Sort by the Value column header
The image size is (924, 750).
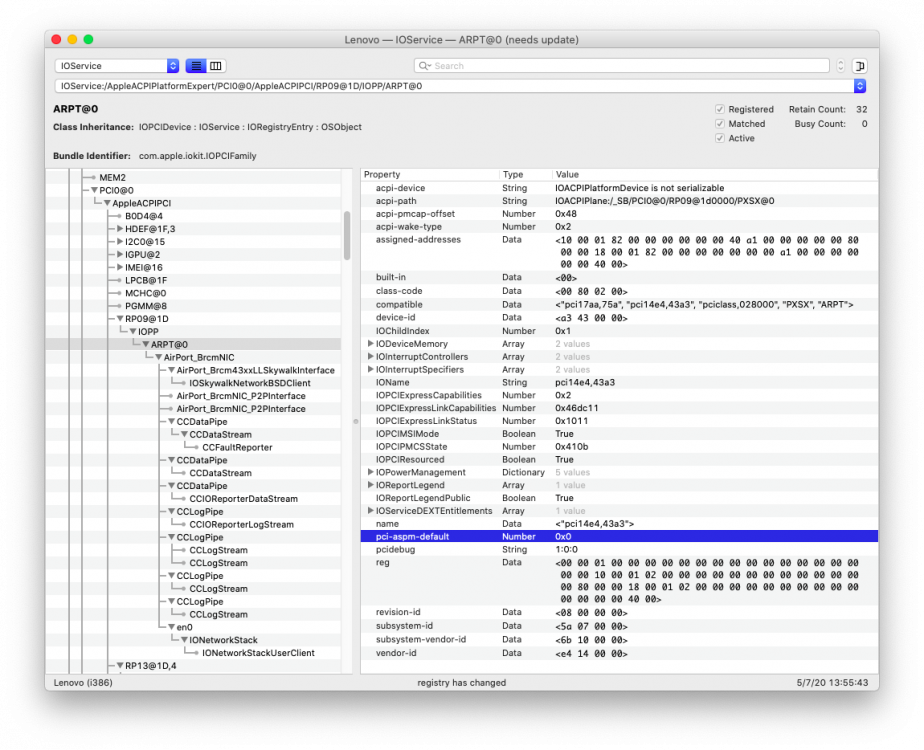click(715, 174)
